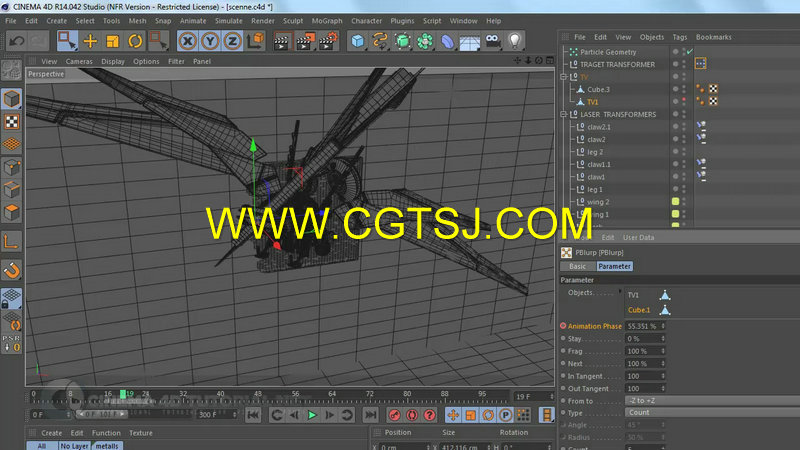The height and width of the screenshot is (450, 800).
Task: Toggle Animation Phase keyframe circle
Action: pos(563,326)
